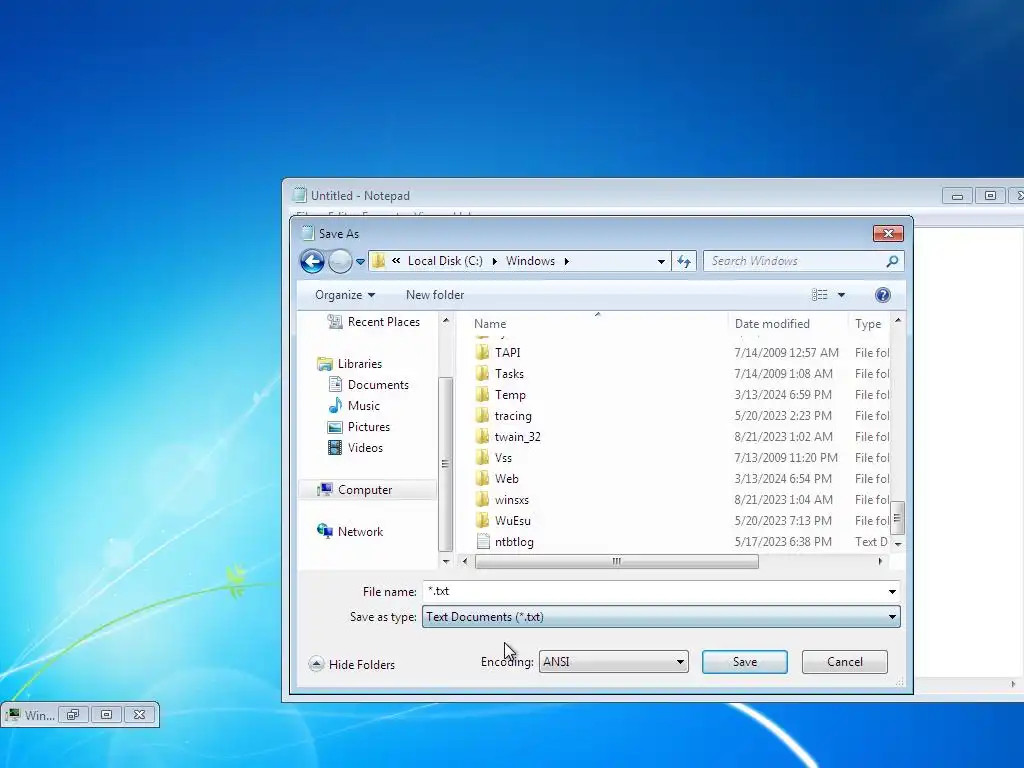Click the ntbtlog text file icon
Viewport: 1024px width, 768px height.
coord(483,541)
